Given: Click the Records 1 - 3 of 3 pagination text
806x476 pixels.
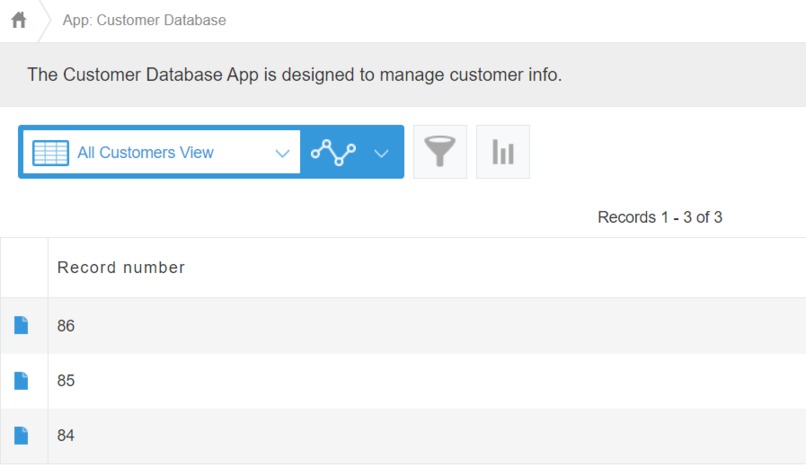Looking at the screenshot, I should click(x=659, y=217).
